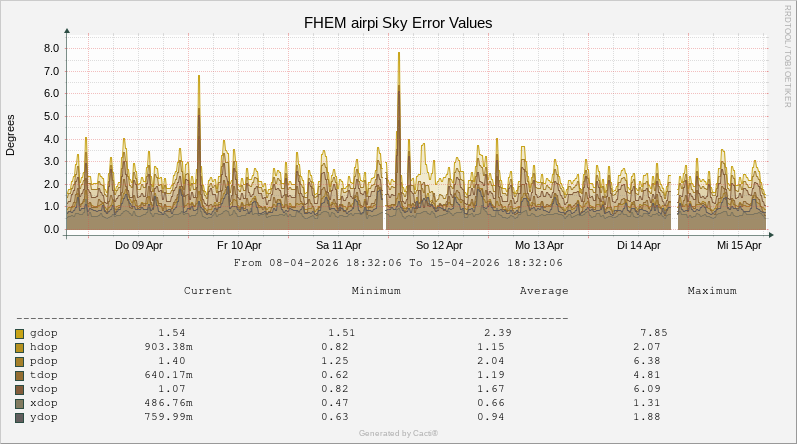Click the Generated by Cacti footer text
Viewport: 797px width, 444px height.
coord(398,433)
